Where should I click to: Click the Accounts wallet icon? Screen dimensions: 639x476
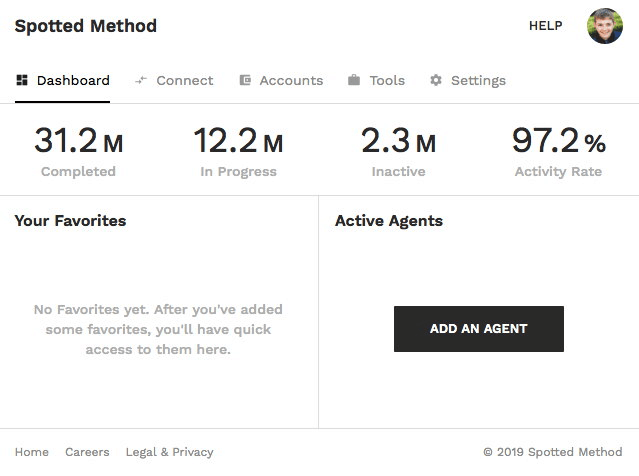tap(245, 80)
